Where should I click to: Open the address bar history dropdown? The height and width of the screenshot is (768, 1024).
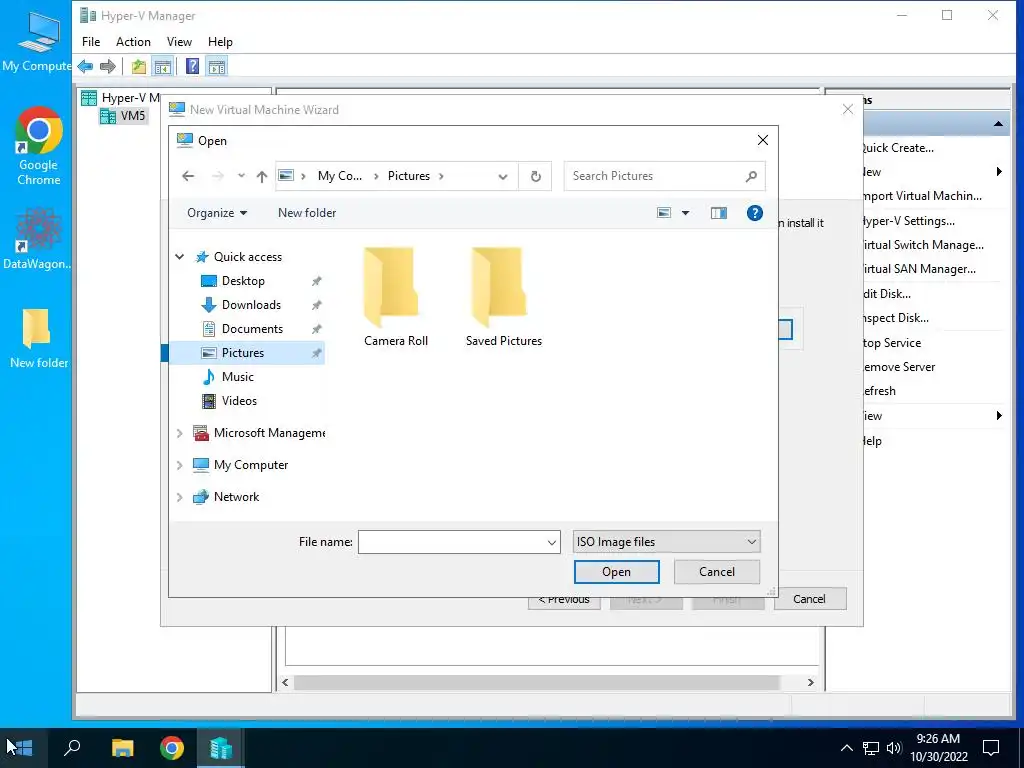point(502,176)
